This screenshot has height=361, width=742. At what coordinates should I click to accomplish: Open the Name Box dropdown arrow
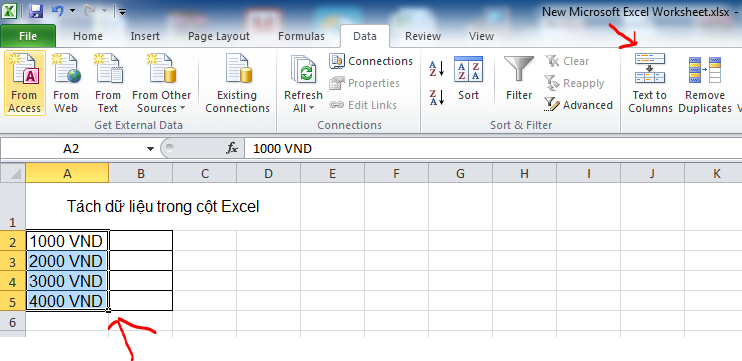[150, 149]
